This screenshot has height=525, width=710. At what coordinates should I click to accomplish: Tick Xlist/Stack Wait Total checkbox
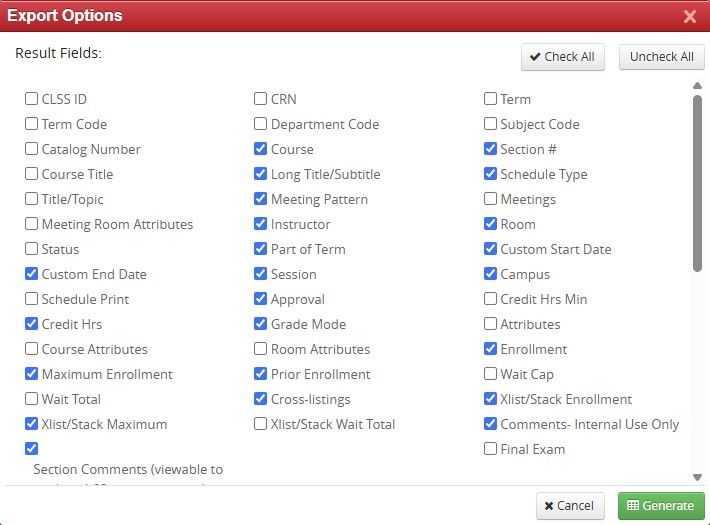point(261,424)
